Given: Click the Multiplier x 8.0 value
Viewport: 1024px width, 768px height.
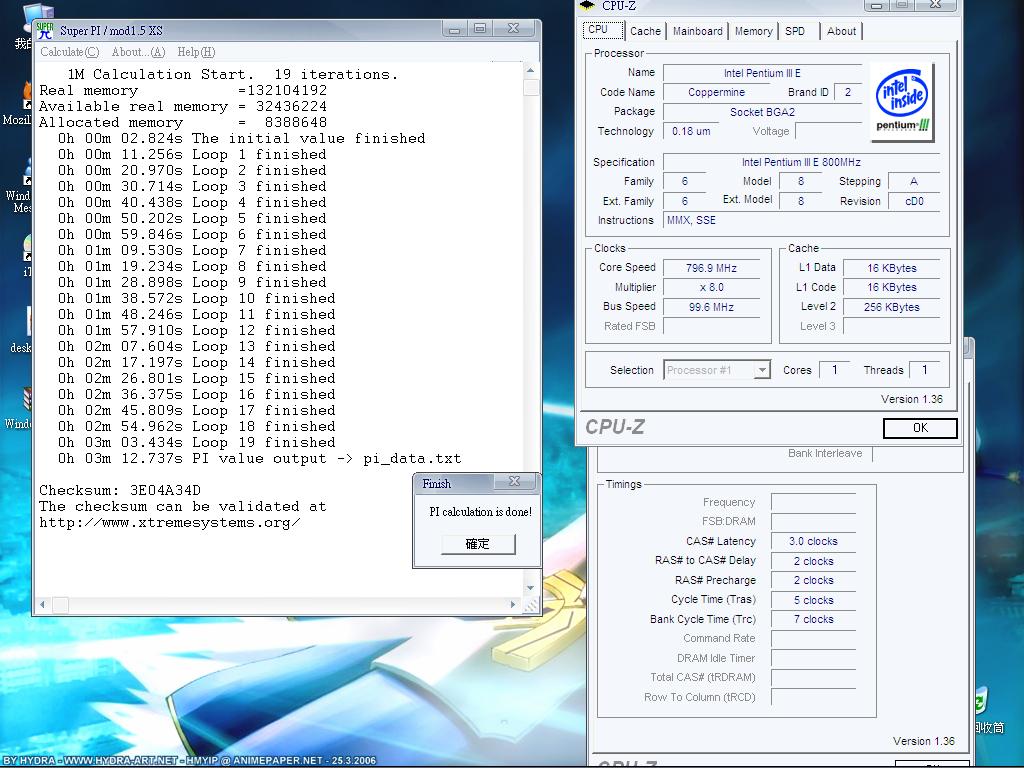Looking at the screenshot, I should coord(711,287).
